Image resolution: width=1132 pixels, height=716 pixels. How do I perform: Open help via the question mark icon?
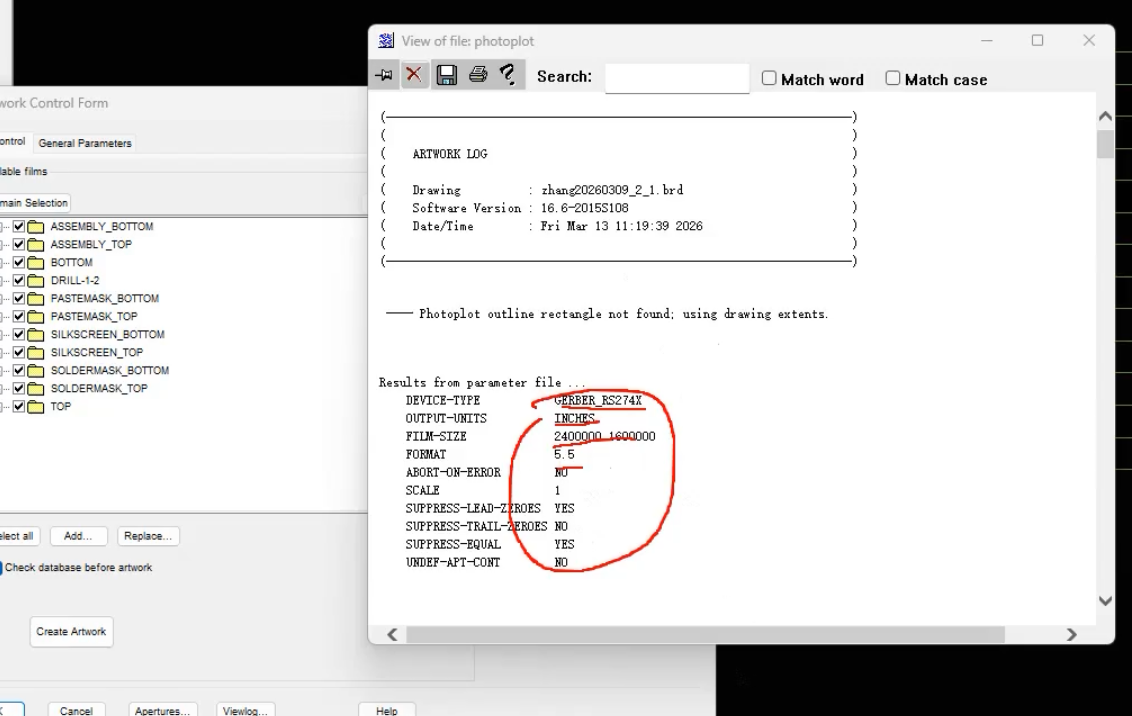pos(508,74)
